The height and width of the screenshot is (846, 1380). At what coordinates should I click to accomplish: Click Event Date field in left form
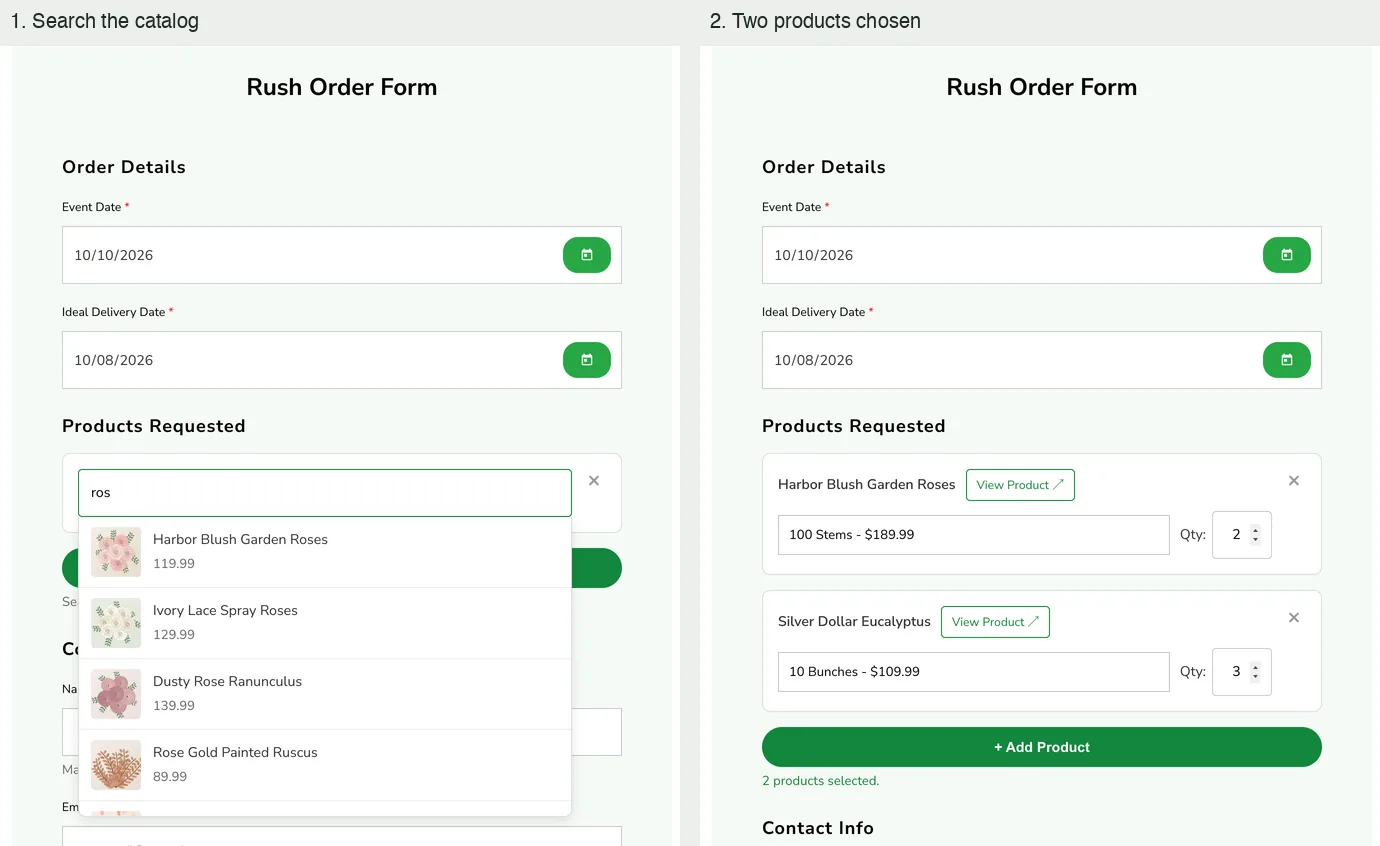tap(342, 255)
